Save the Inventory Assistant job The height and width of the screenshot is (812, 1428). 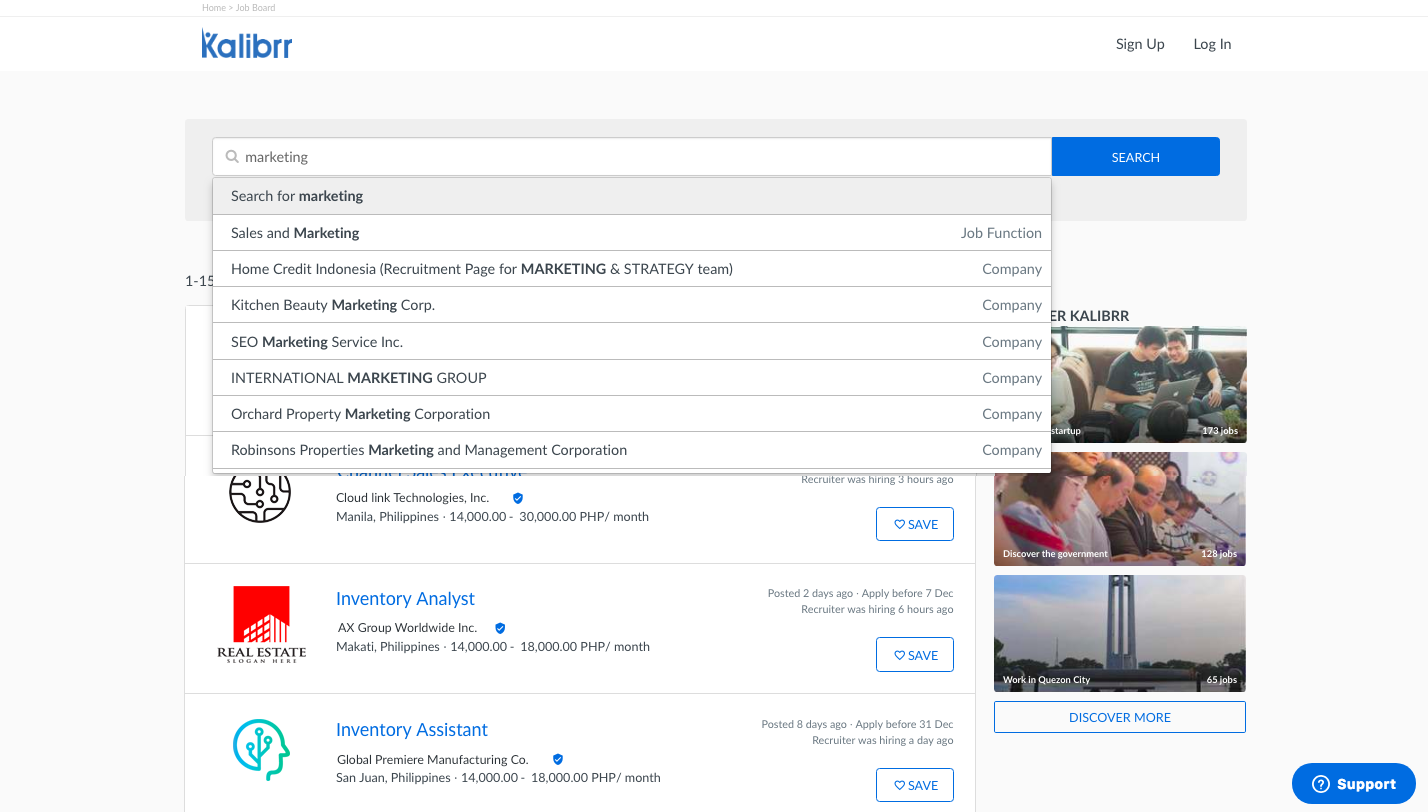tap(914, 785)
